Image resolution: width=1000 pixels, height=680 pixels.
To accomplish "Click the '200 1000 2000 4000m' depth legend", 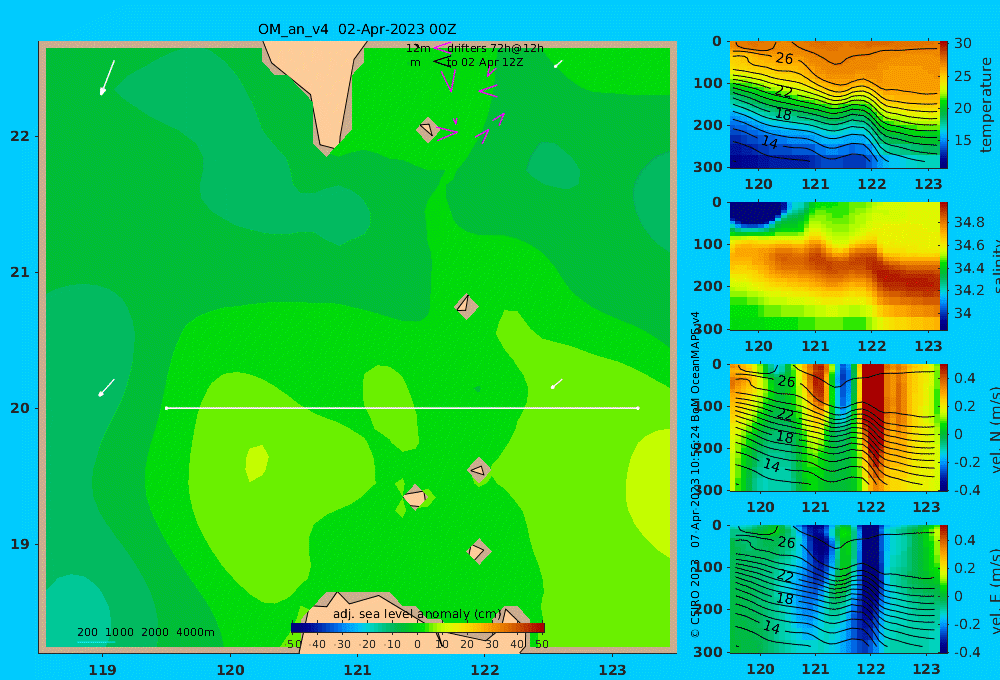I will 145,632.
